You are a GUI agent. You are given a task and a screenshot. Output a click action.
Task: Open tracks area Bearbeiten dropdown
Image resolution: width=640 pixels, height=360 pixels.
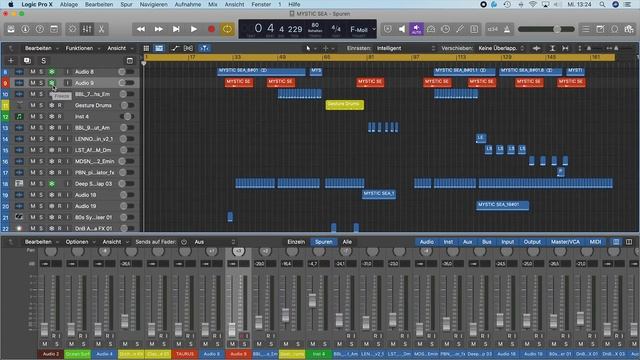pos(42,48)
